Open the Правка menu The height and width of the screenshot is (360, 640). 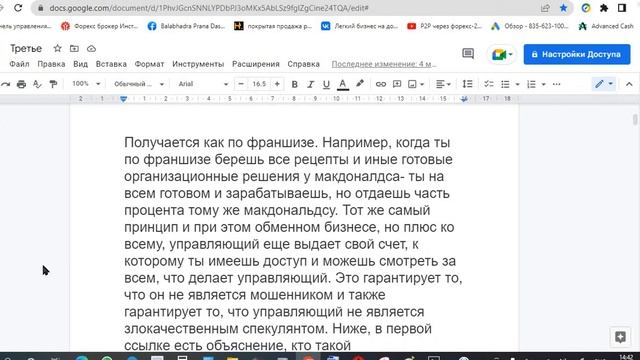coord(51,64)
